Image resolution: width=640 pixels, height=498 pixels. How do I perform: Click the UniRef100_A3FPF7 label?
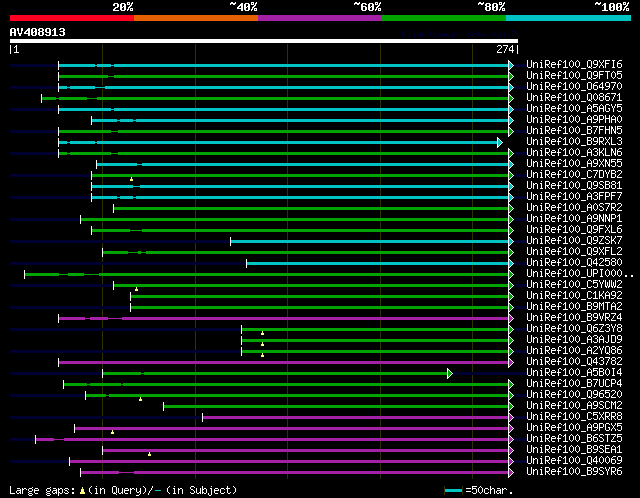[574, 197]
